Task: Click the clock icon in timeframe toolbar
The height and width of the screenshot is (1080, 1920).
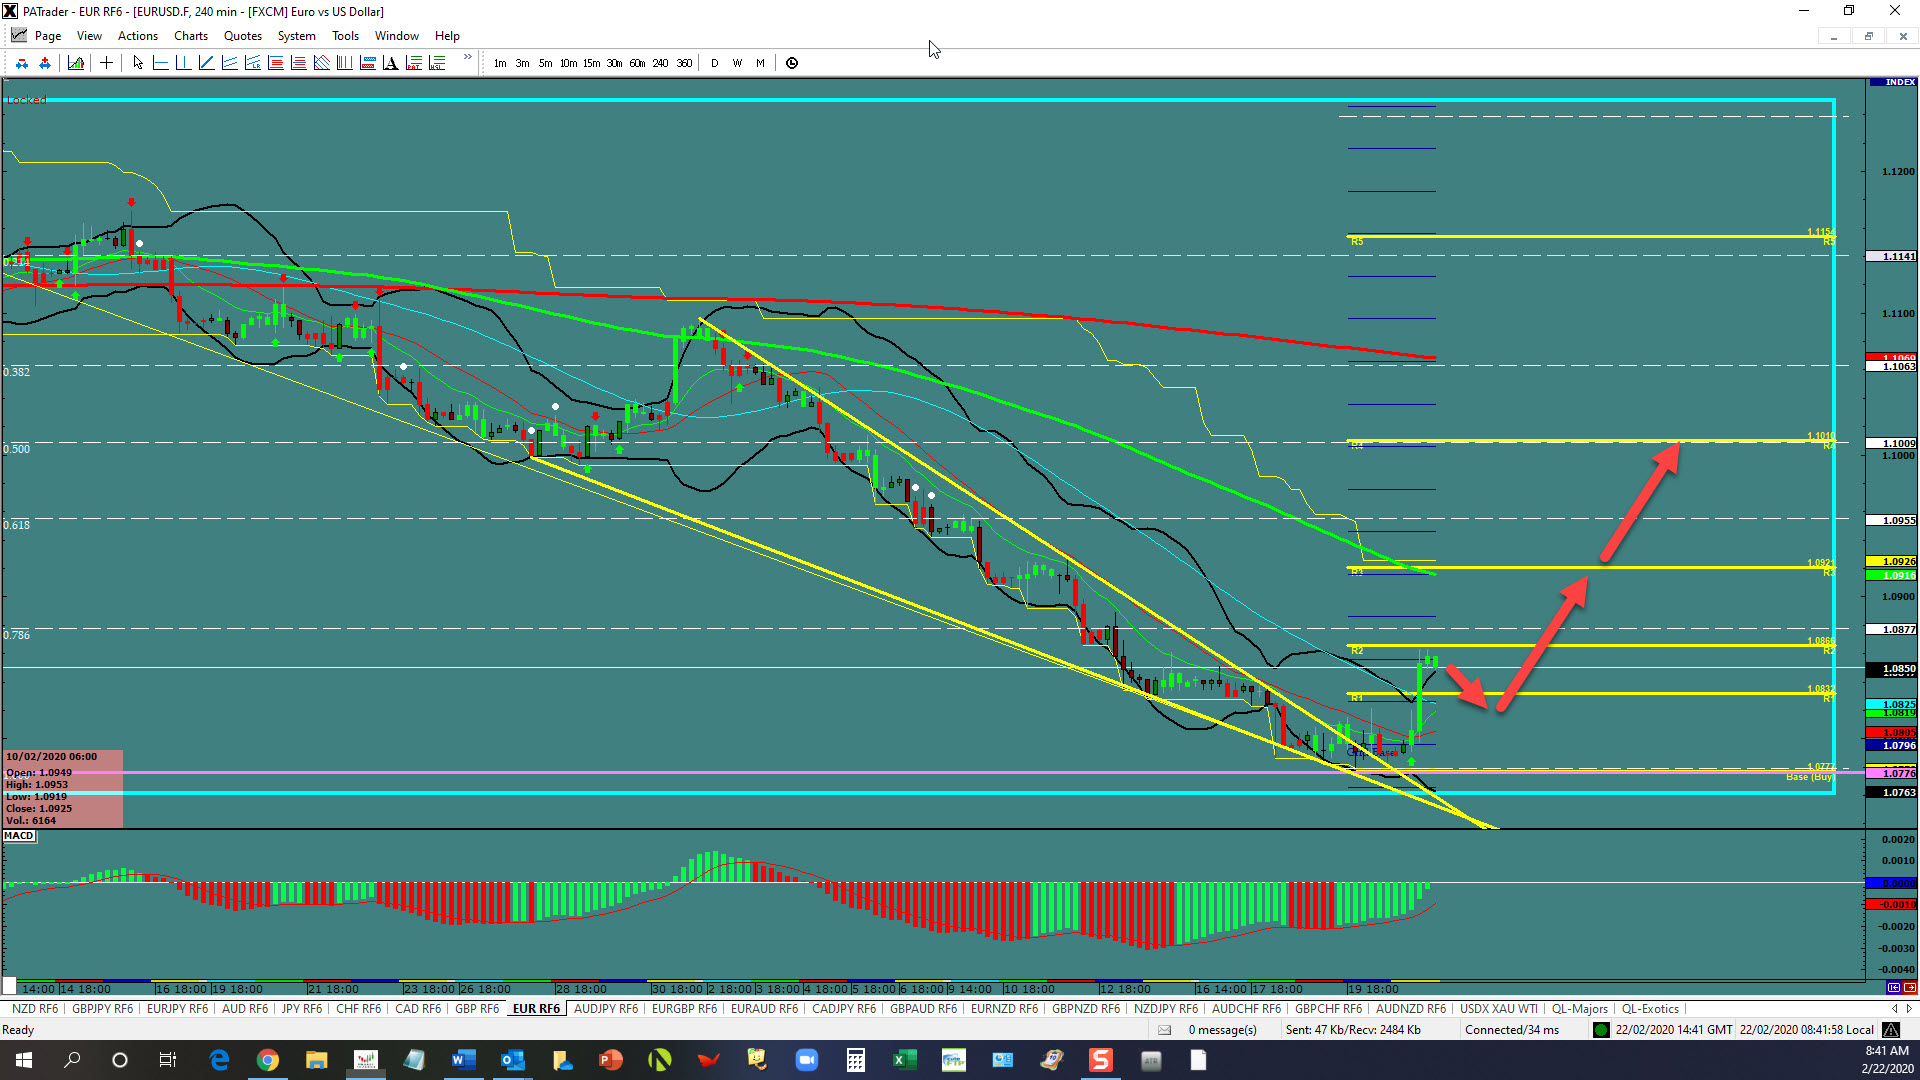Action: (x=792, y=63)
